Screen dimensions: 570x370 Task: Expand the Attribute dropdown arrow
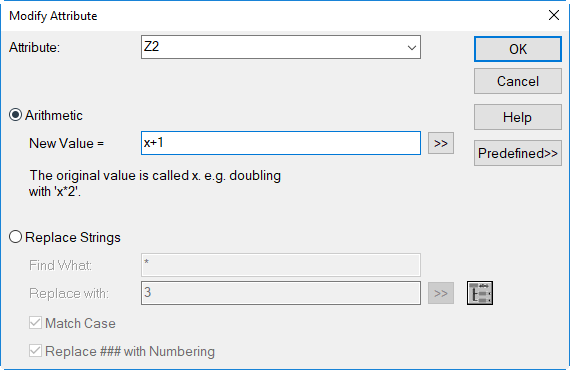pos(412,47)
